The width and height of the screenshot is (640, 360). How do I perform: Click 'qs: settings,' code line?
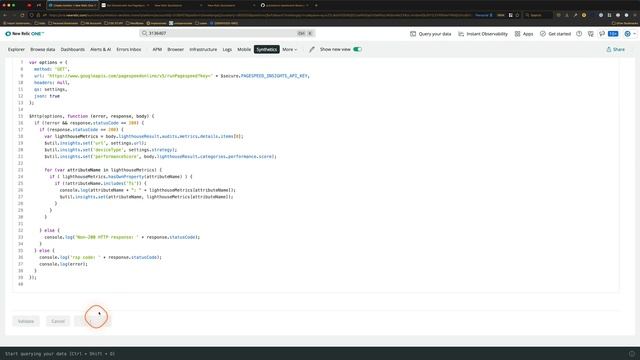click(x=51, y=89)
